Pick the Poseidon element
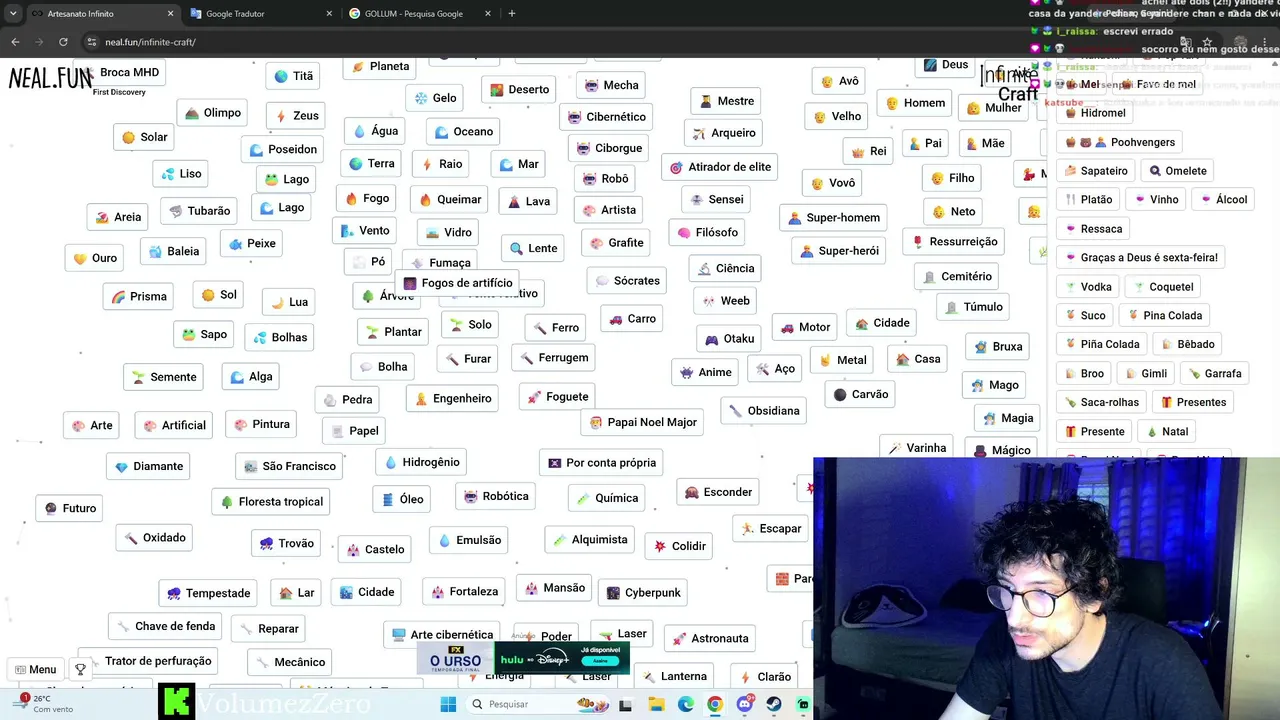This screenshot has width=1280, height=720. click(283, 149)
